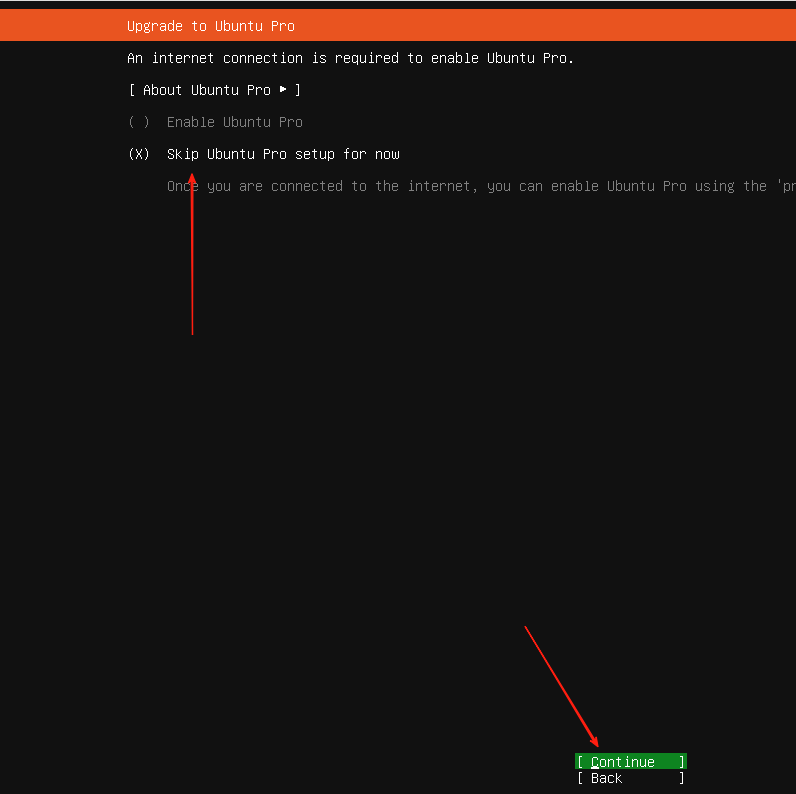Choose Skip Ubuntu Pro setup for now label
Viewport: 796px width, 794px height.
point(283,154)
